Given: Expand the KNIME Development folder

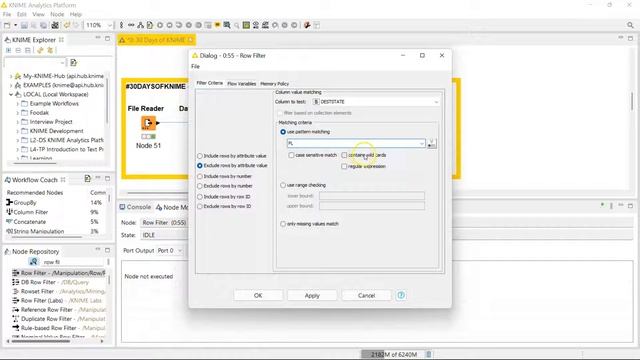Looking at the screenshot, I should pos(18,131).
